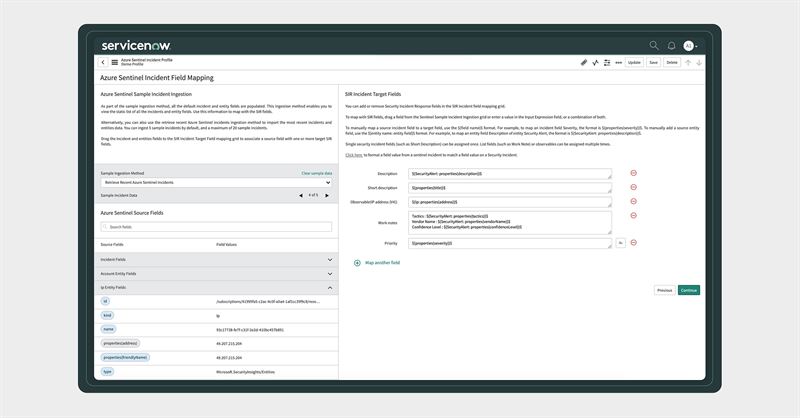Go to next sample incident

[329, 195]
